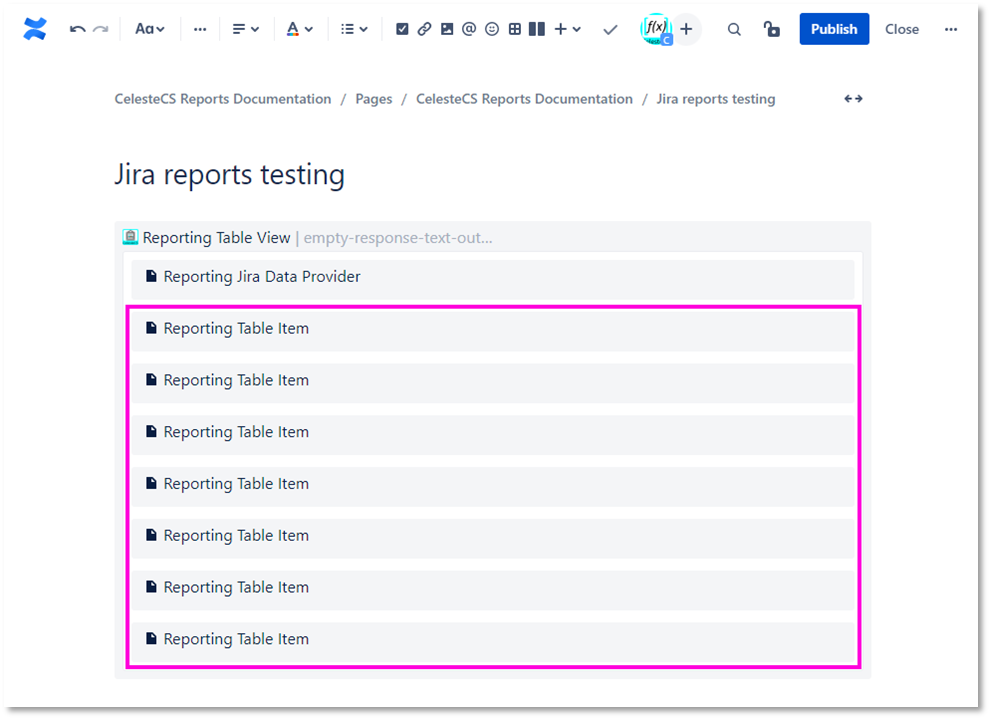Screen dimensions: 991x720
Task: Open the text styles dropdown
Action: [150, 29]
